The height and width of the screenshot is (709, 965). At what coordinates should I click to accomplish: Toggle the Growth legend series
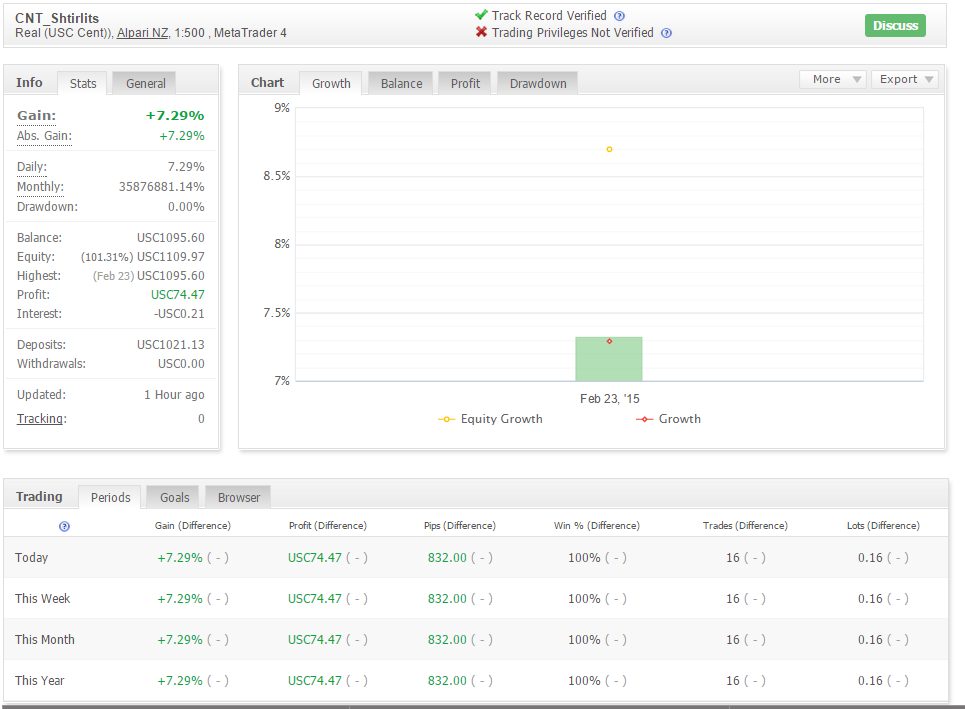point(668,419)
